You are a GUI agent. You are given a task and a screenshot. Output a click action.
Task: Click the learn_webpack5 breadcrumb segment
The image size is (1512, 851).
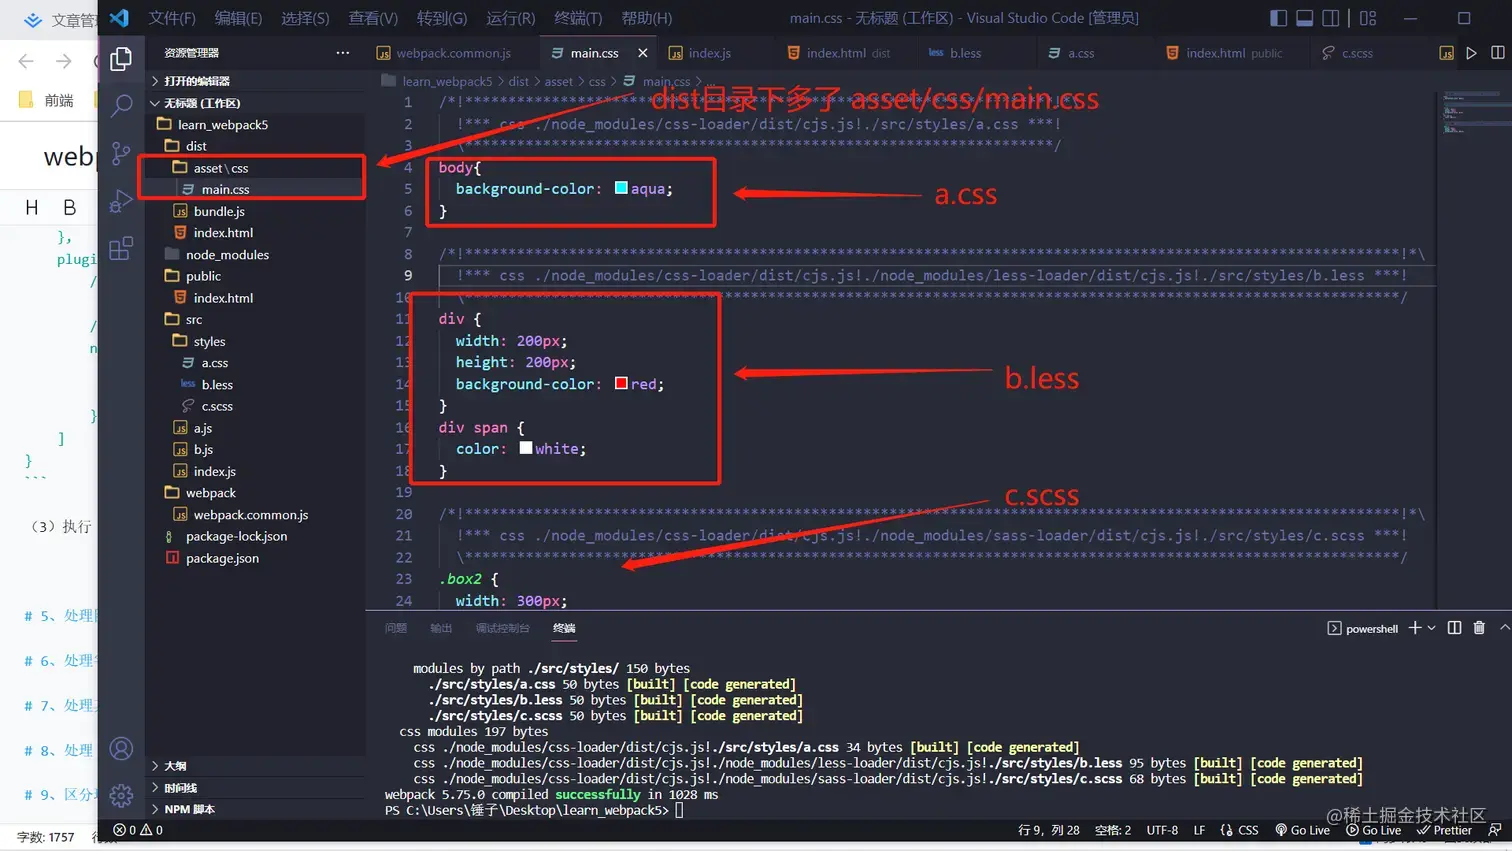coord(447,81)
